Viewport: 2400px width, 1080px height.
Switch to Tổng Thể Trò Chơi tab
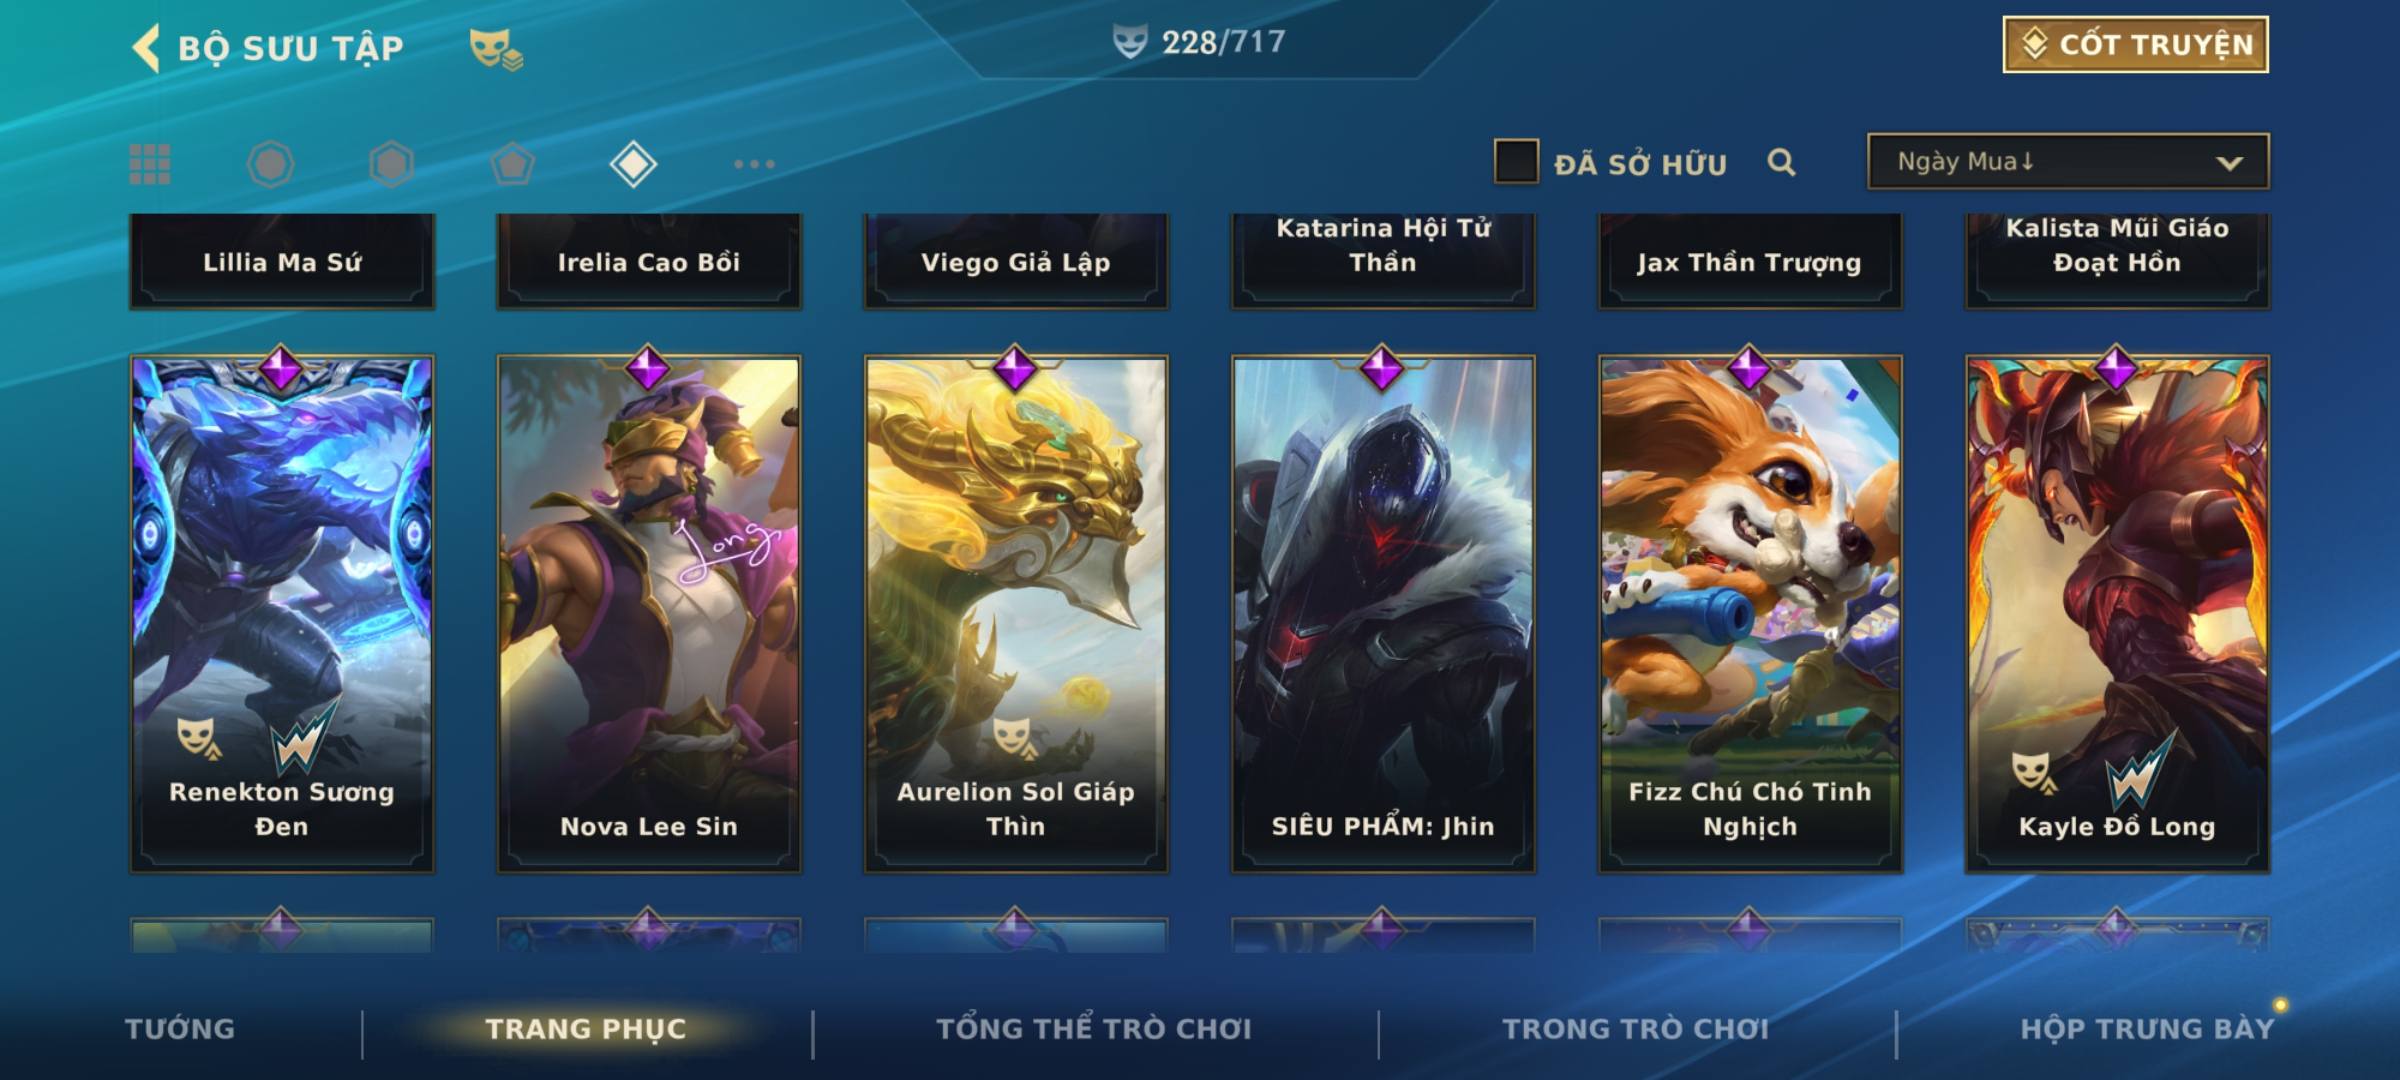(x=1094, y=1029)
